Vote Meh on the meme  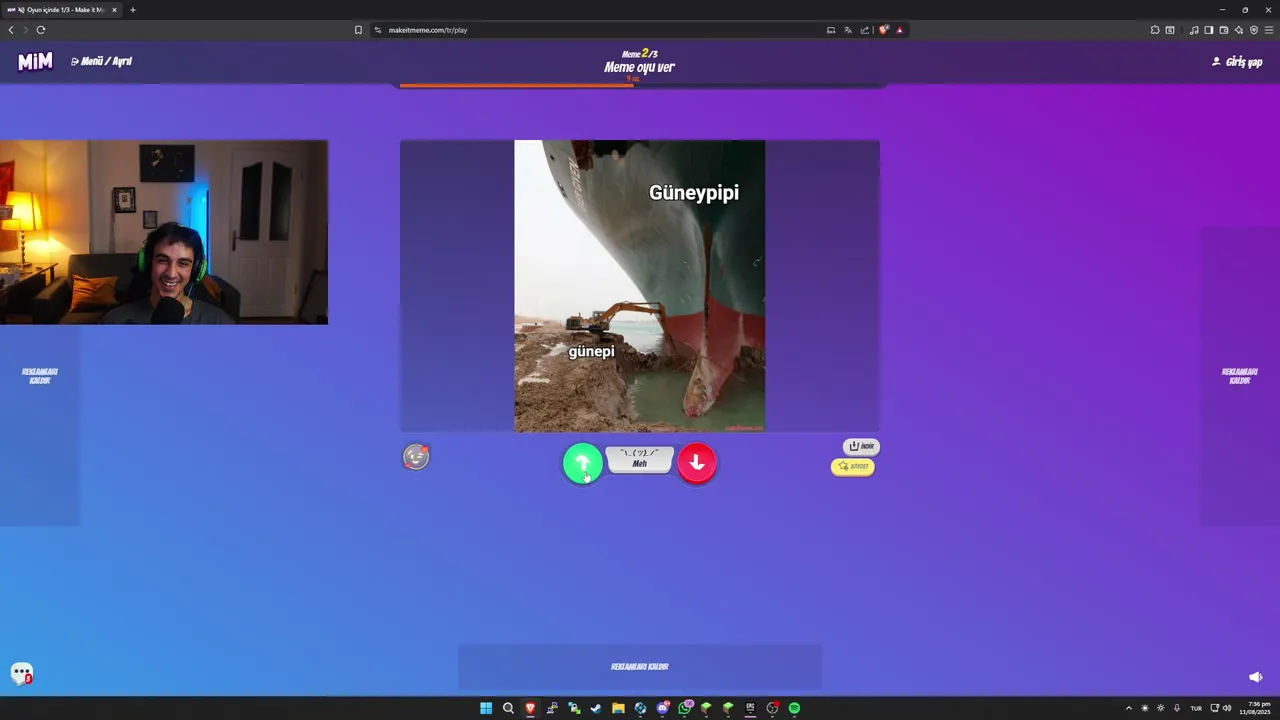(639, 459)
